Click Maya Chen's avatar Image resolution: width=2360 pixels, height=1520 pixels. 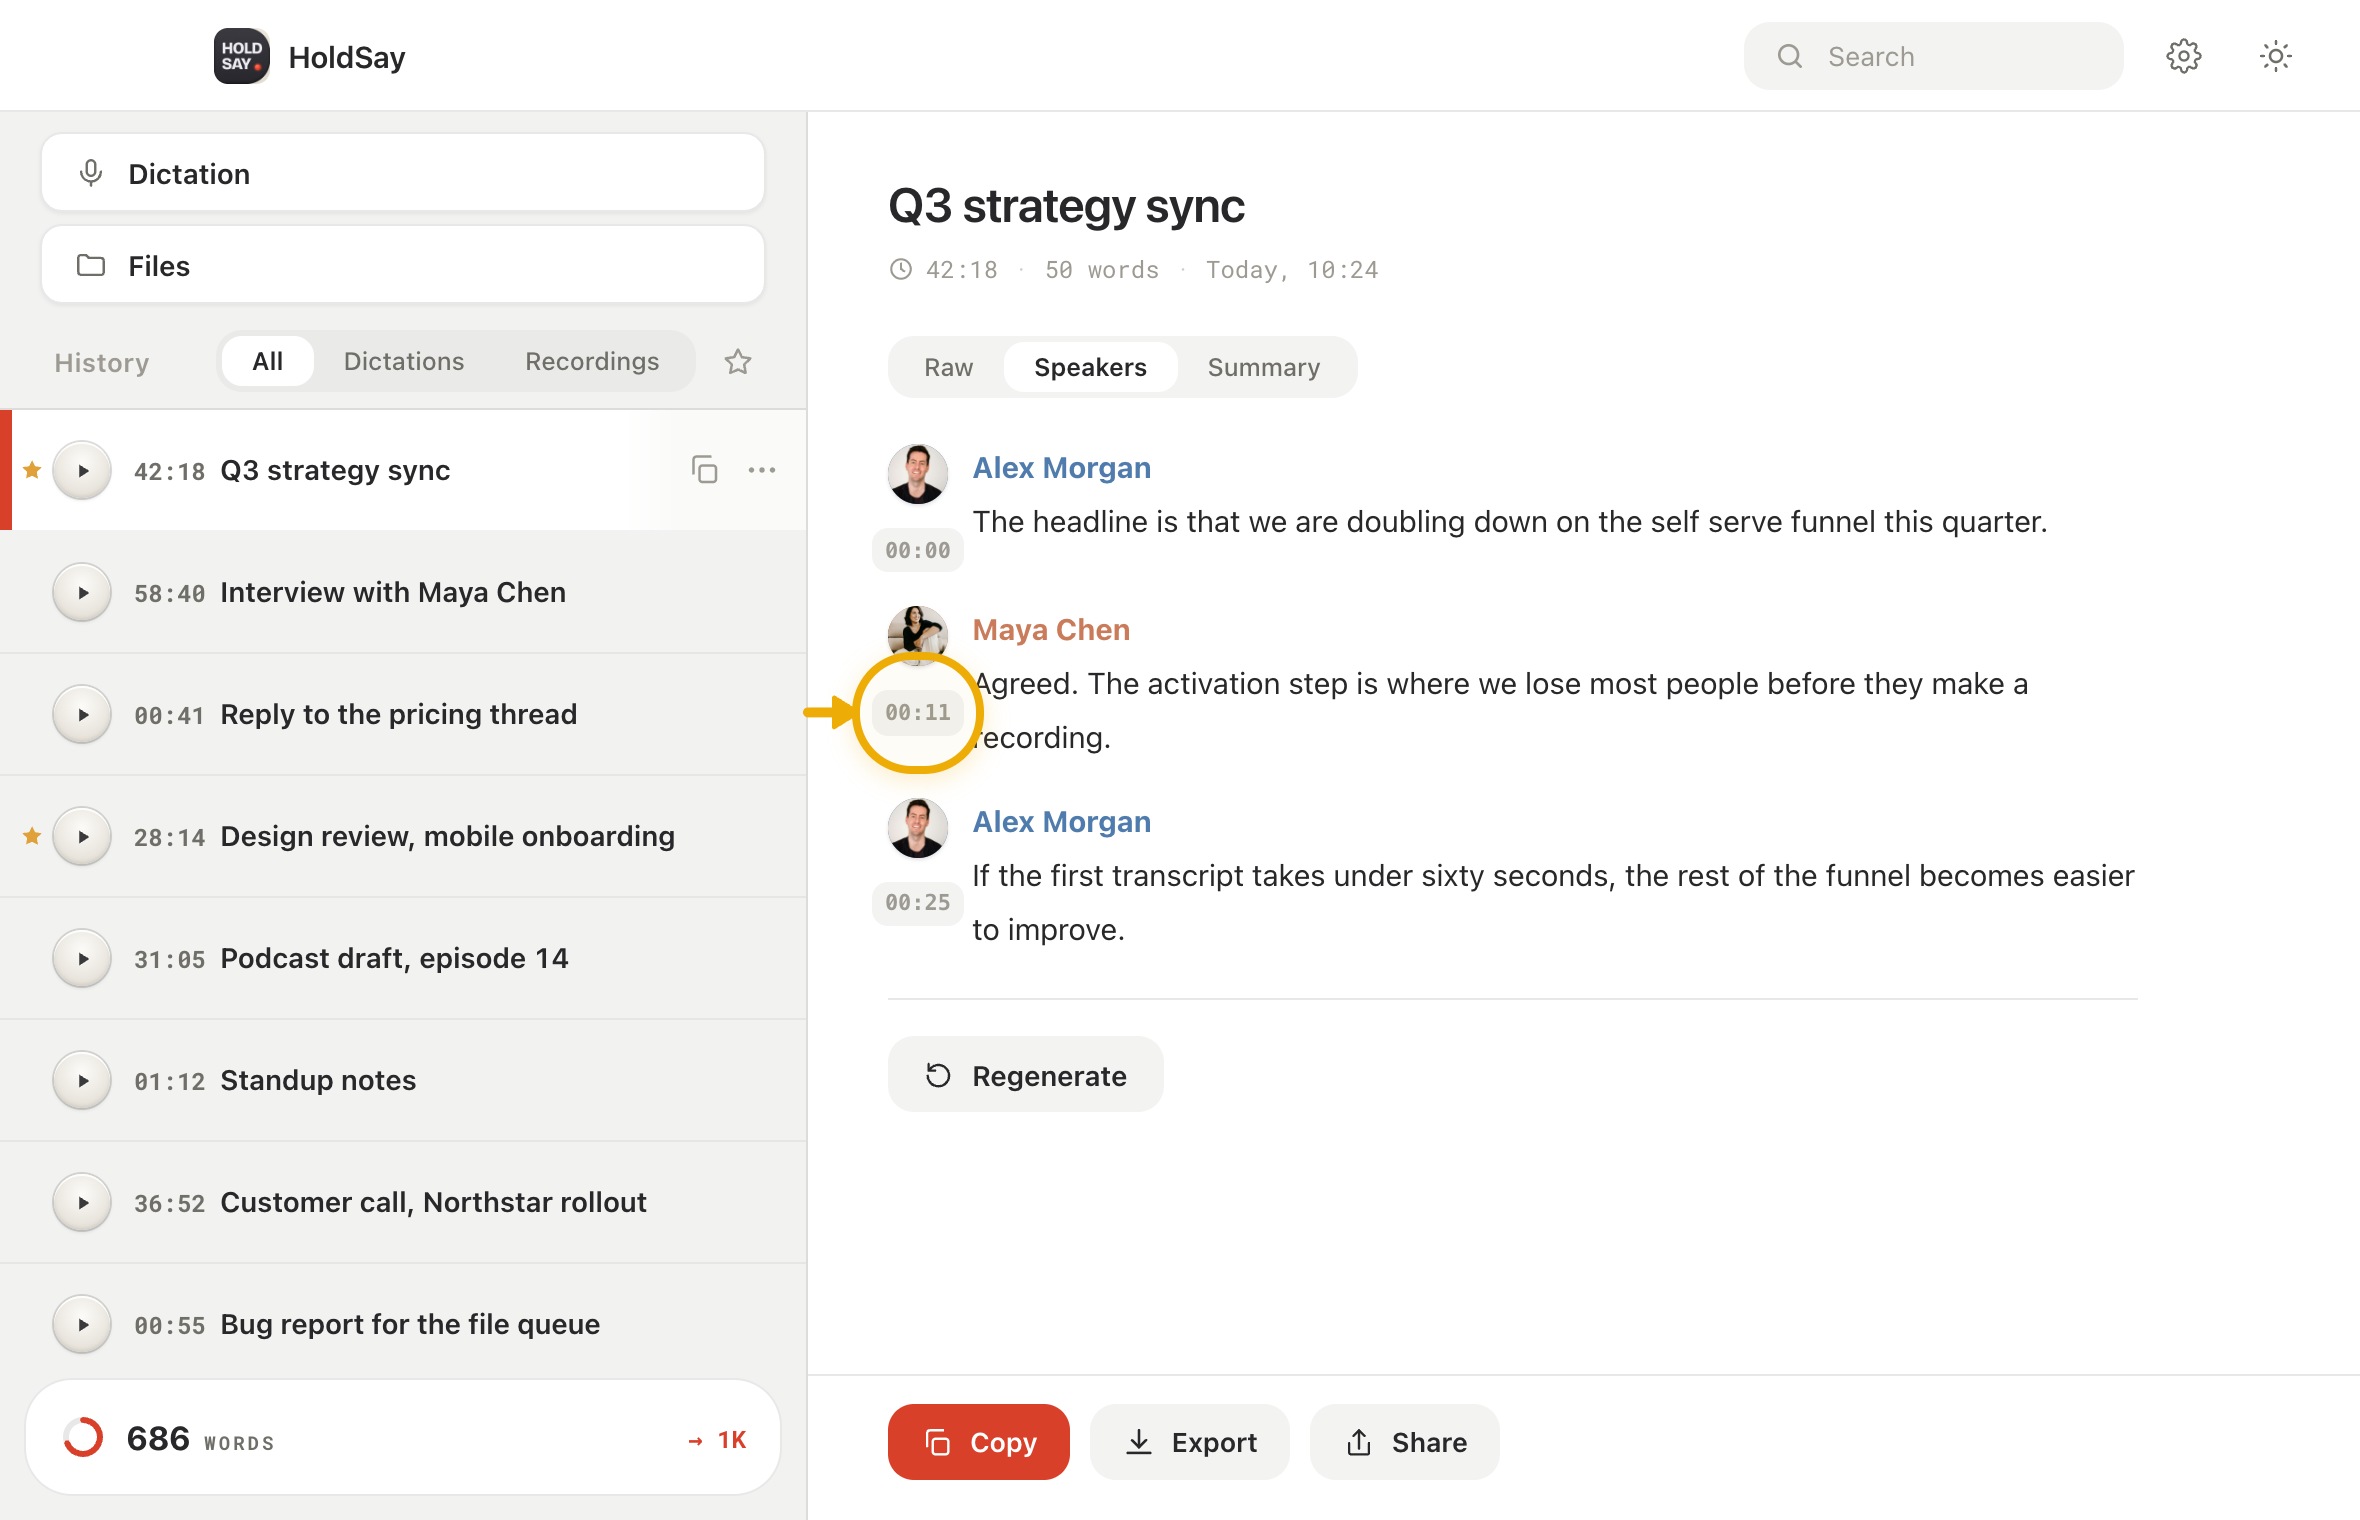[917, 634]
